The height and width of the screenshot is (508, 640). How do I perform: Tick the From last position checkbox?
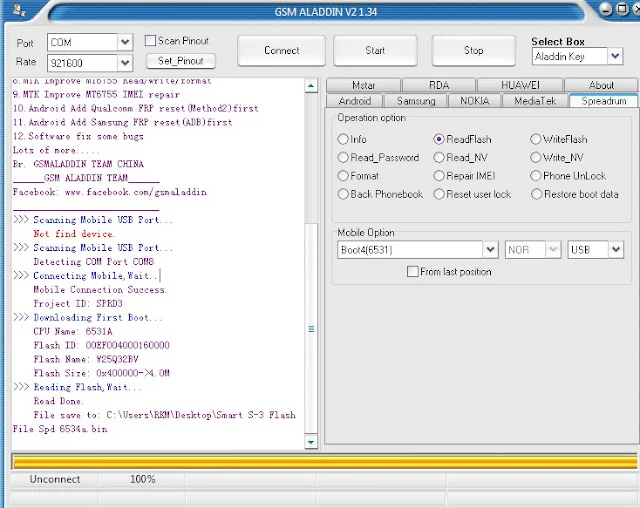click(413, 271)
